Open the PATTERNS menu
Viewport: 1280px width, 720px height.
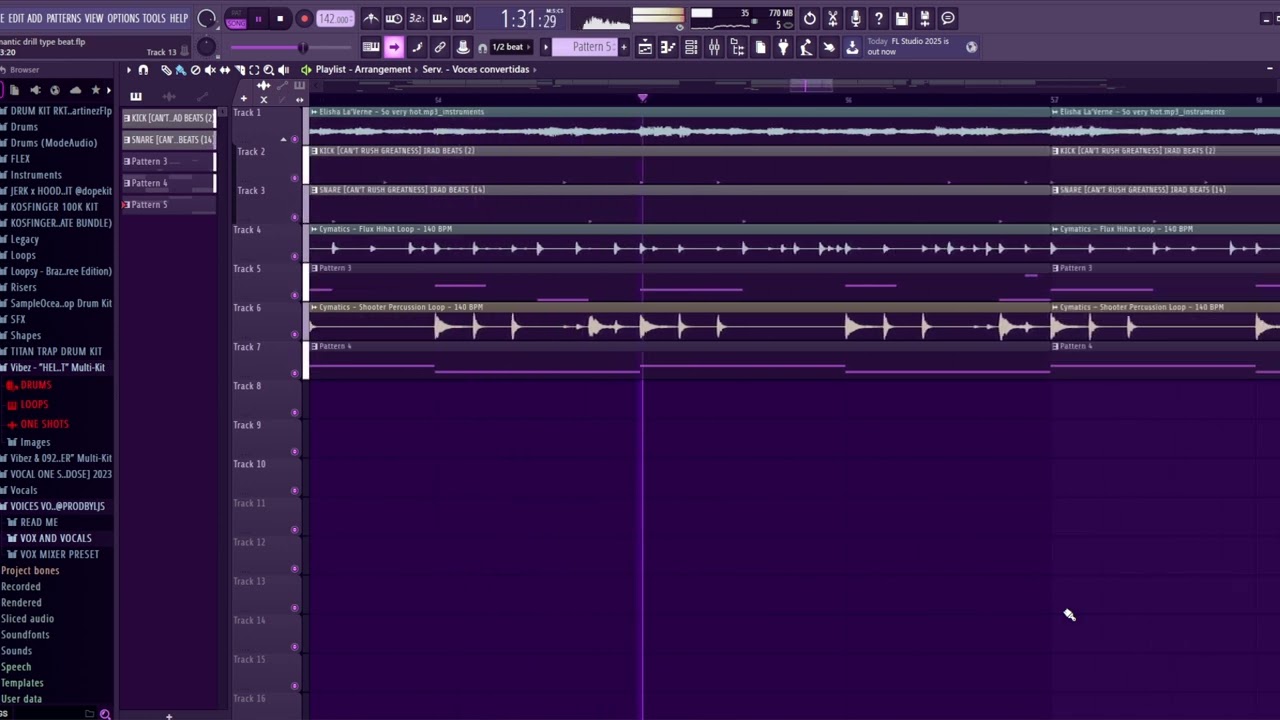tap(64, 18)
